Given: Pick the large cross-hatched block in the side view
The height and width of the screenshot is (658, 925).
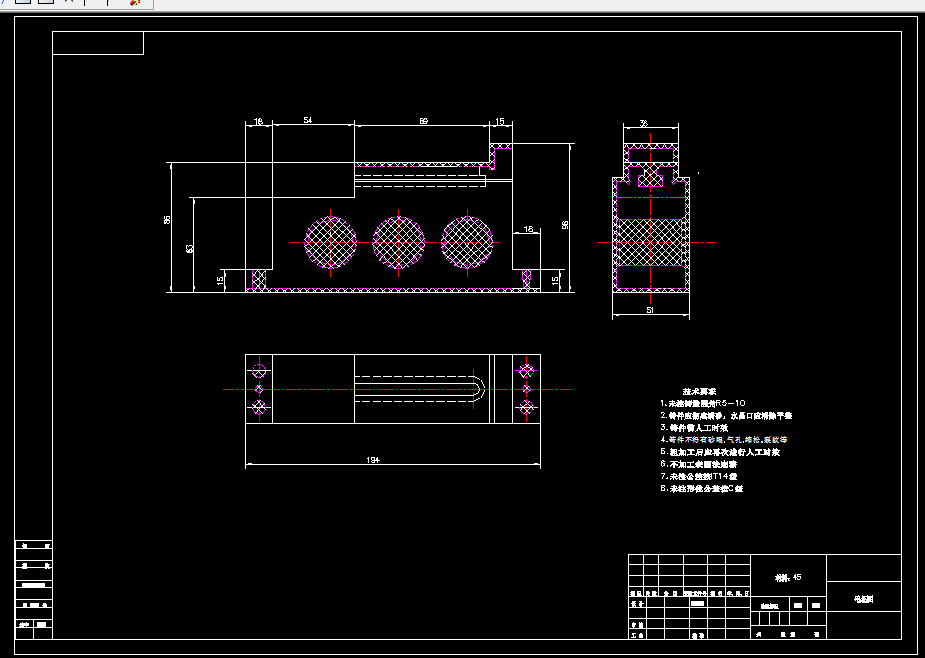Looking at the screenshot, I should click(651, 243).
